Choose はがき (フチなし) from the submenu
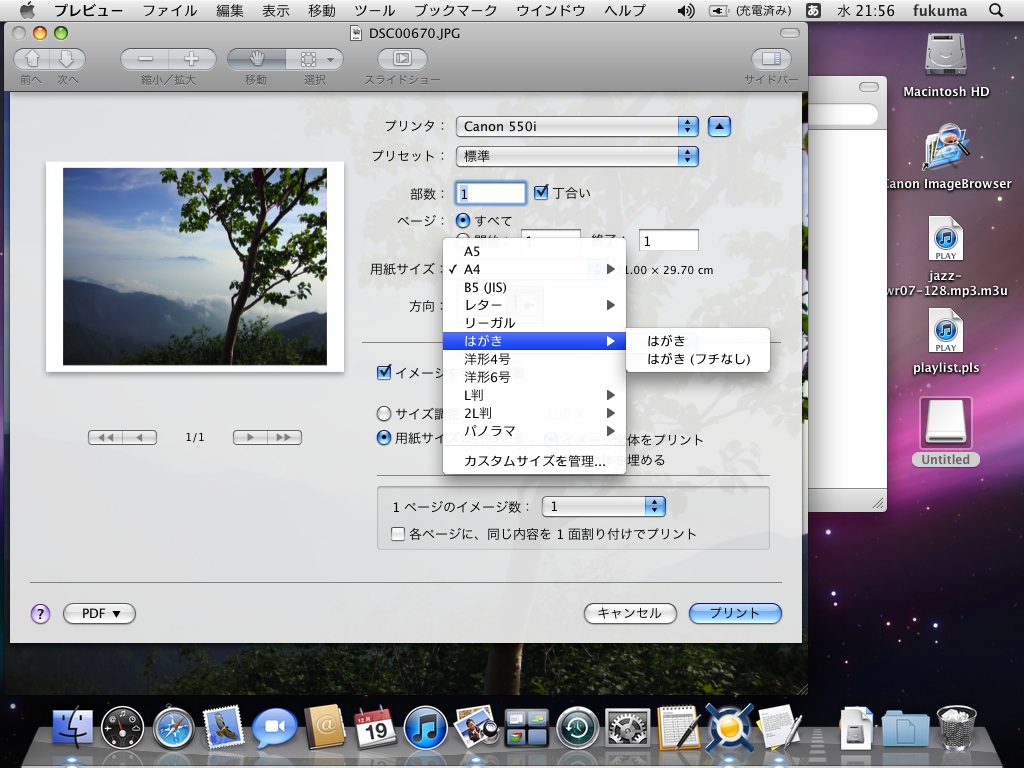Image resolution: width=1024 pixels, height=768 pixels. [x=698, y=359]
